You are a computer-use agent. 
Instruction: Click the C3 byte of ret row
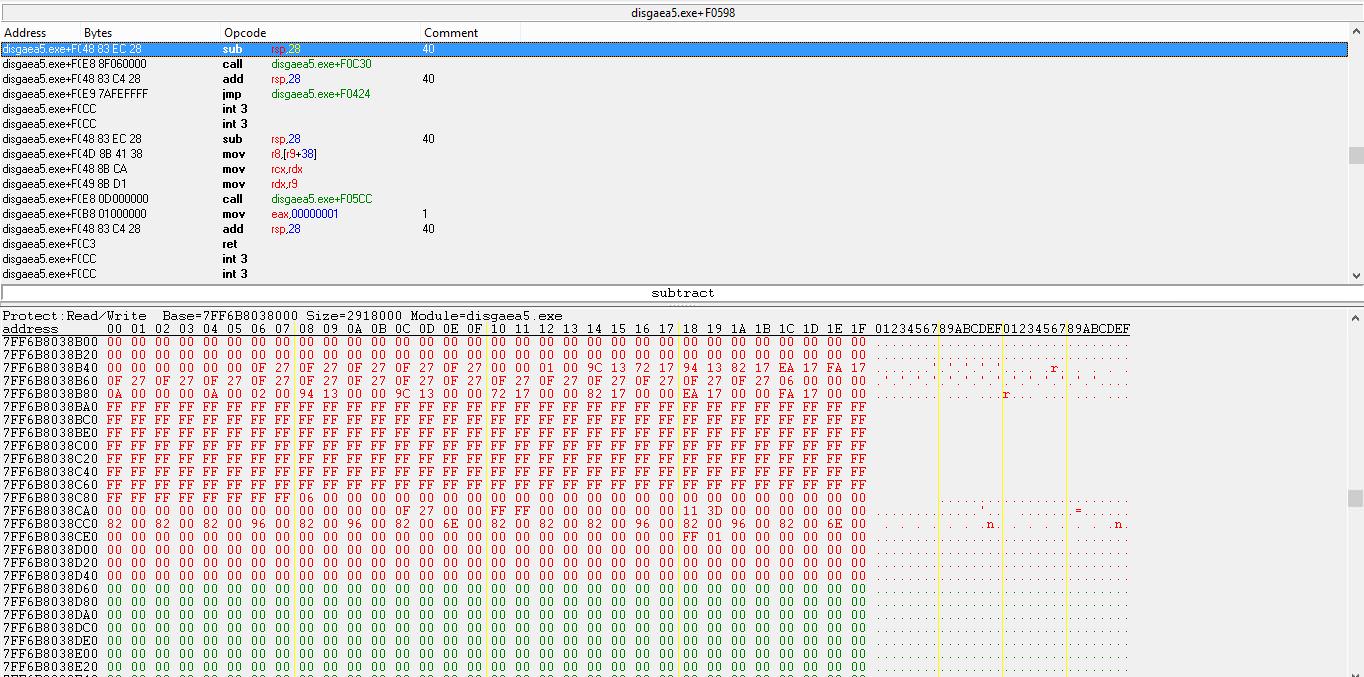click(89, 244)
